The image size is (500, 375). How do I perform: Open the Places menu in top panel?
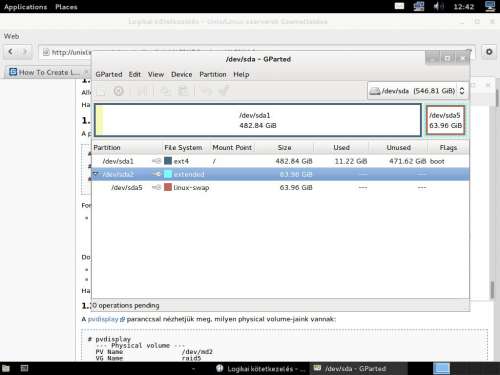(66, 7)
